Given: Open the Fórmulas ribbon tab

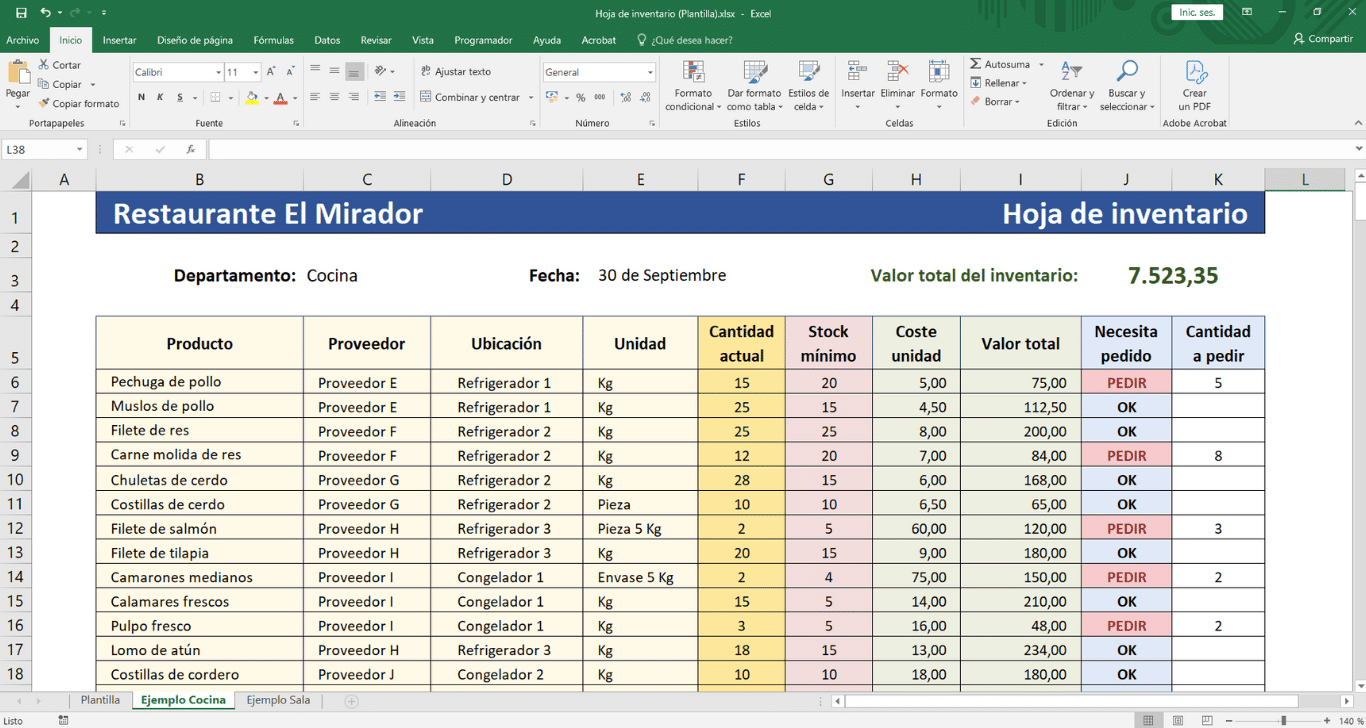Looking at the screenshot, I should [273, 40].
